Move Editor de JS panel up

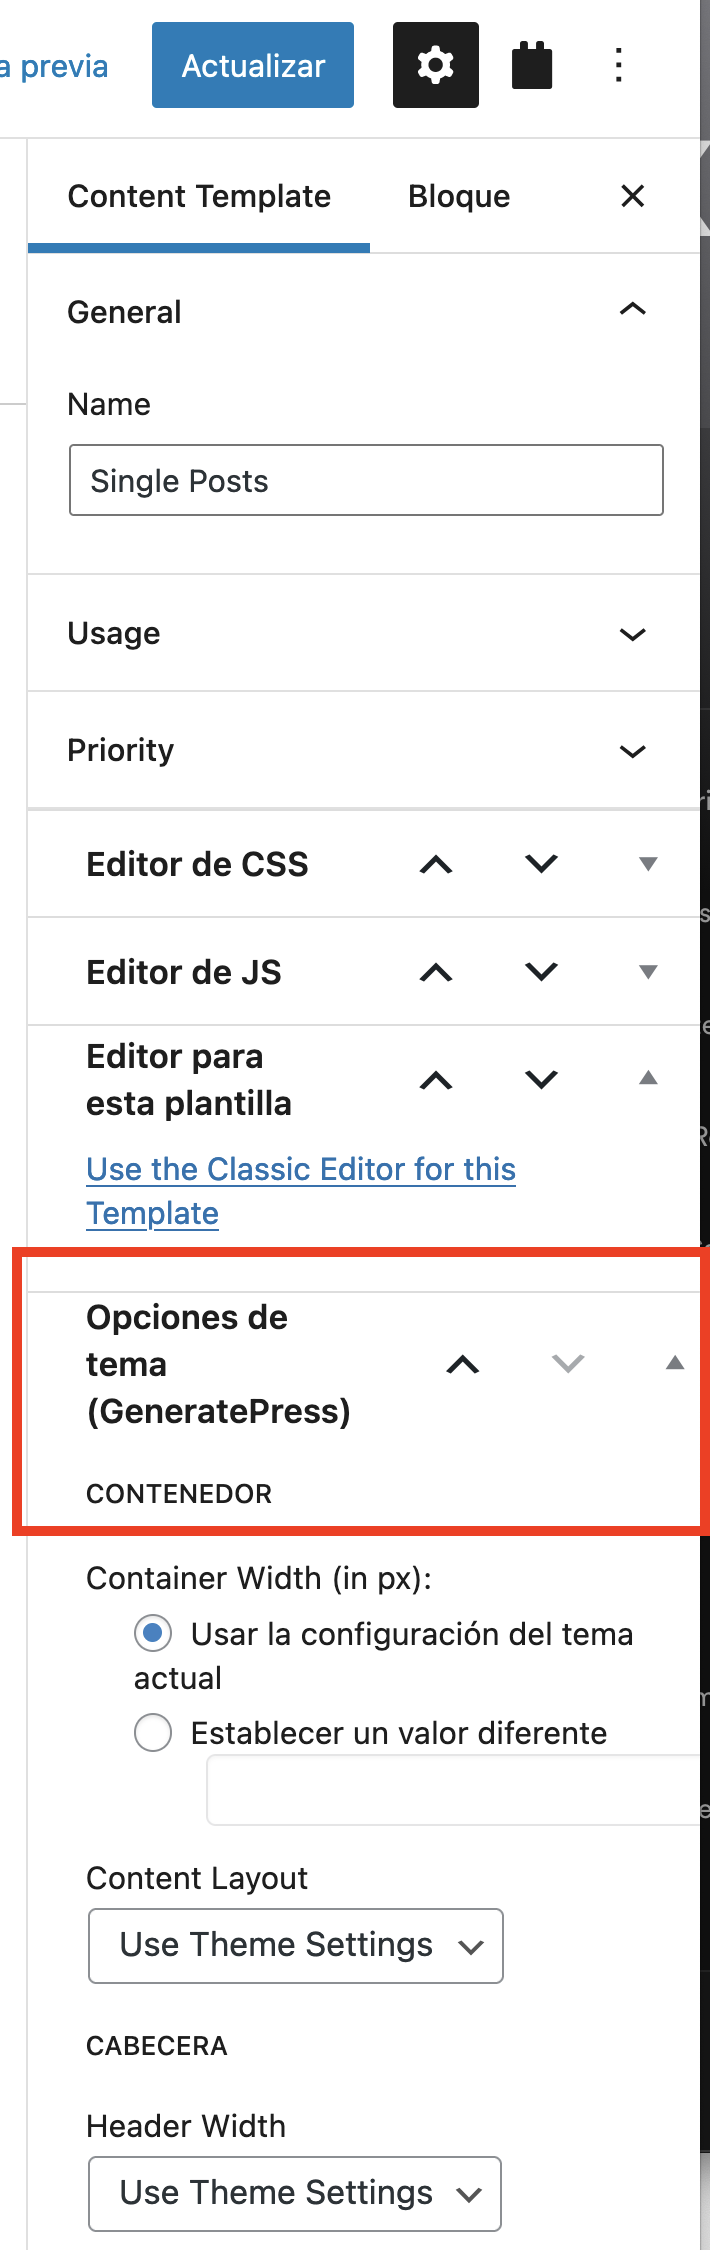[x=436, y=972]
